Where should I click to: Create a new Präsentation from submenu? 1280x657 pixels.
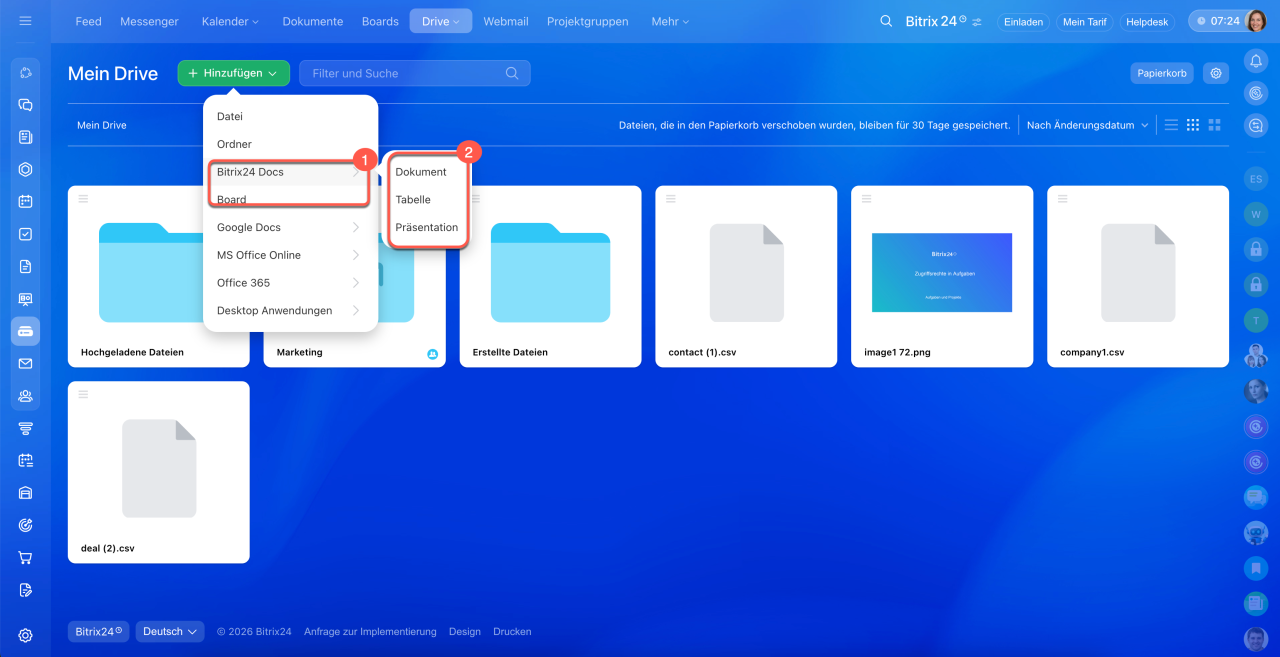pos(427,228)
